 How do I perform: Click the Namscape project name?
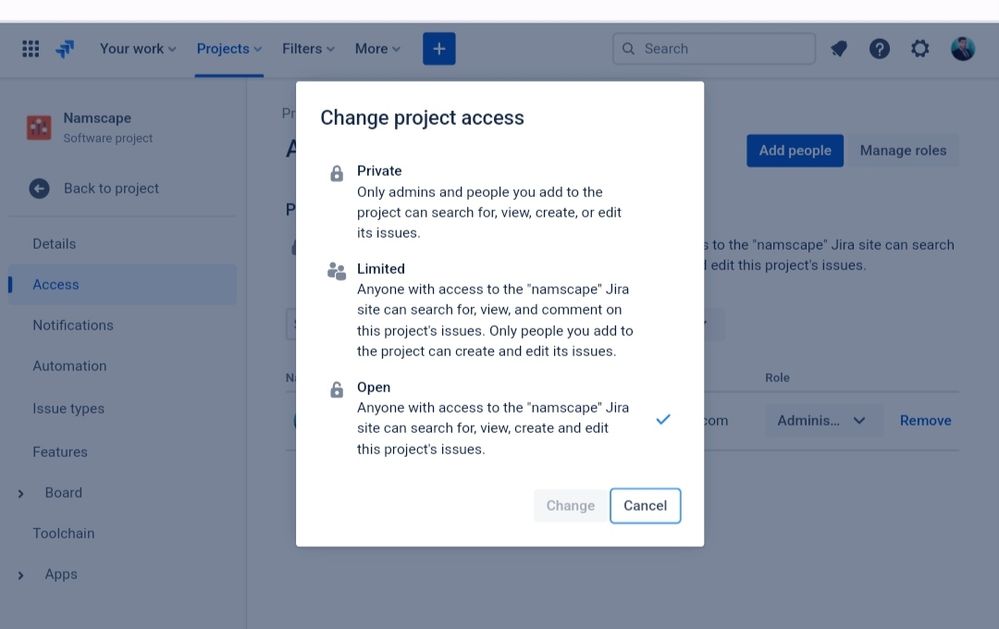click(97, 118)
